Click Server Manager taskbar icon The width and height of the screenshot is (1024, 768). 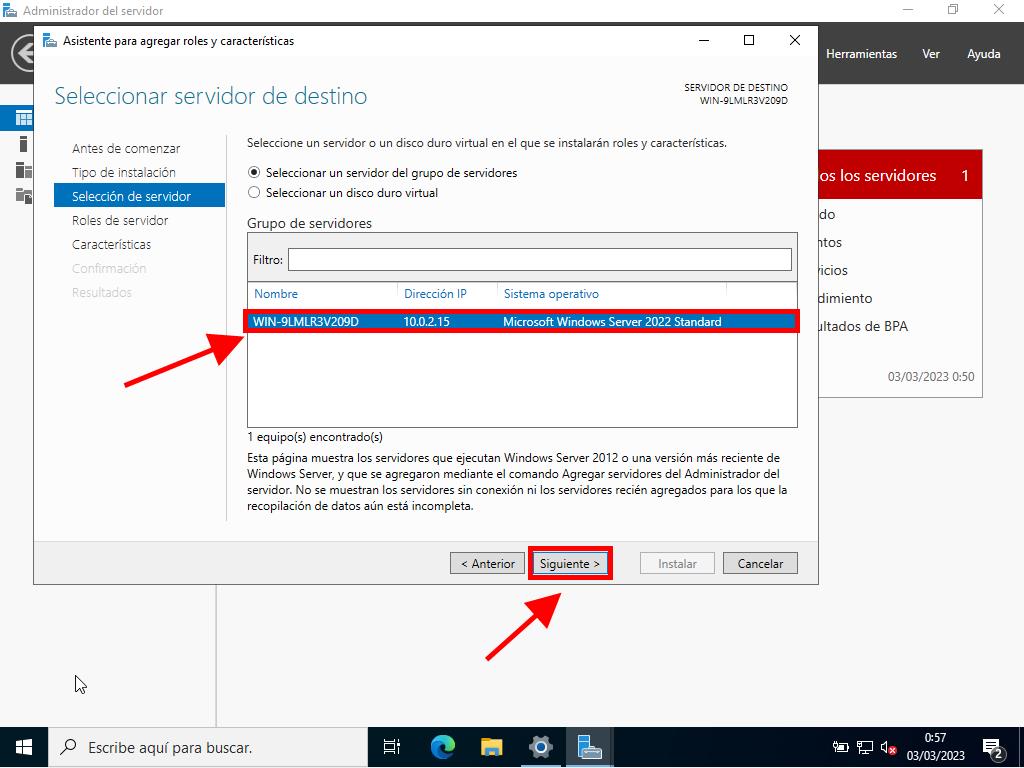(x=589, y=747)
